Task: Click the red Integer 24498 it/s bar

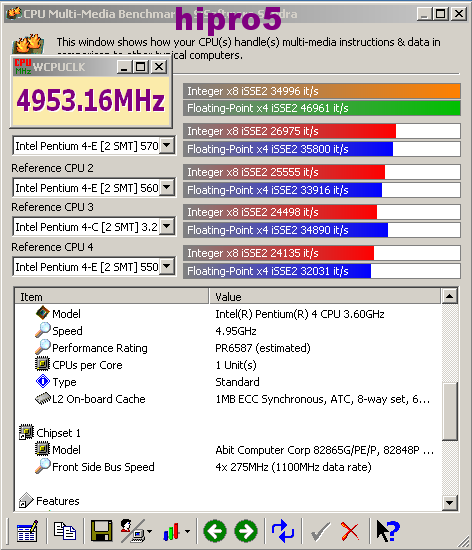Action: click(322, 212)
